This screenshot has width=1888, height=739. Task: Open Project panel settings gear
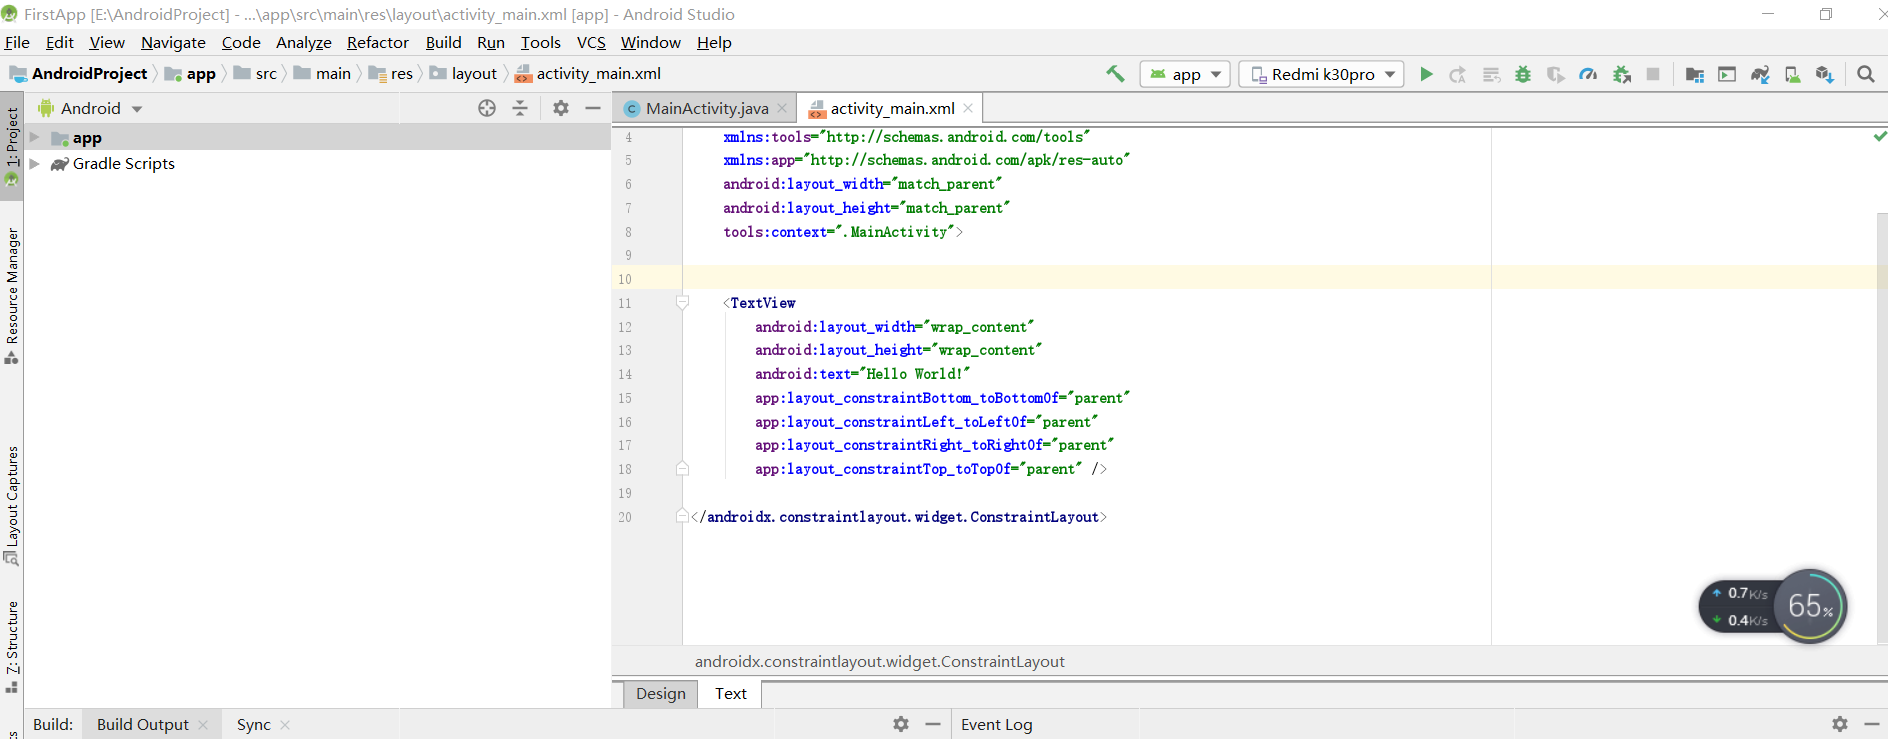[561, 108]
